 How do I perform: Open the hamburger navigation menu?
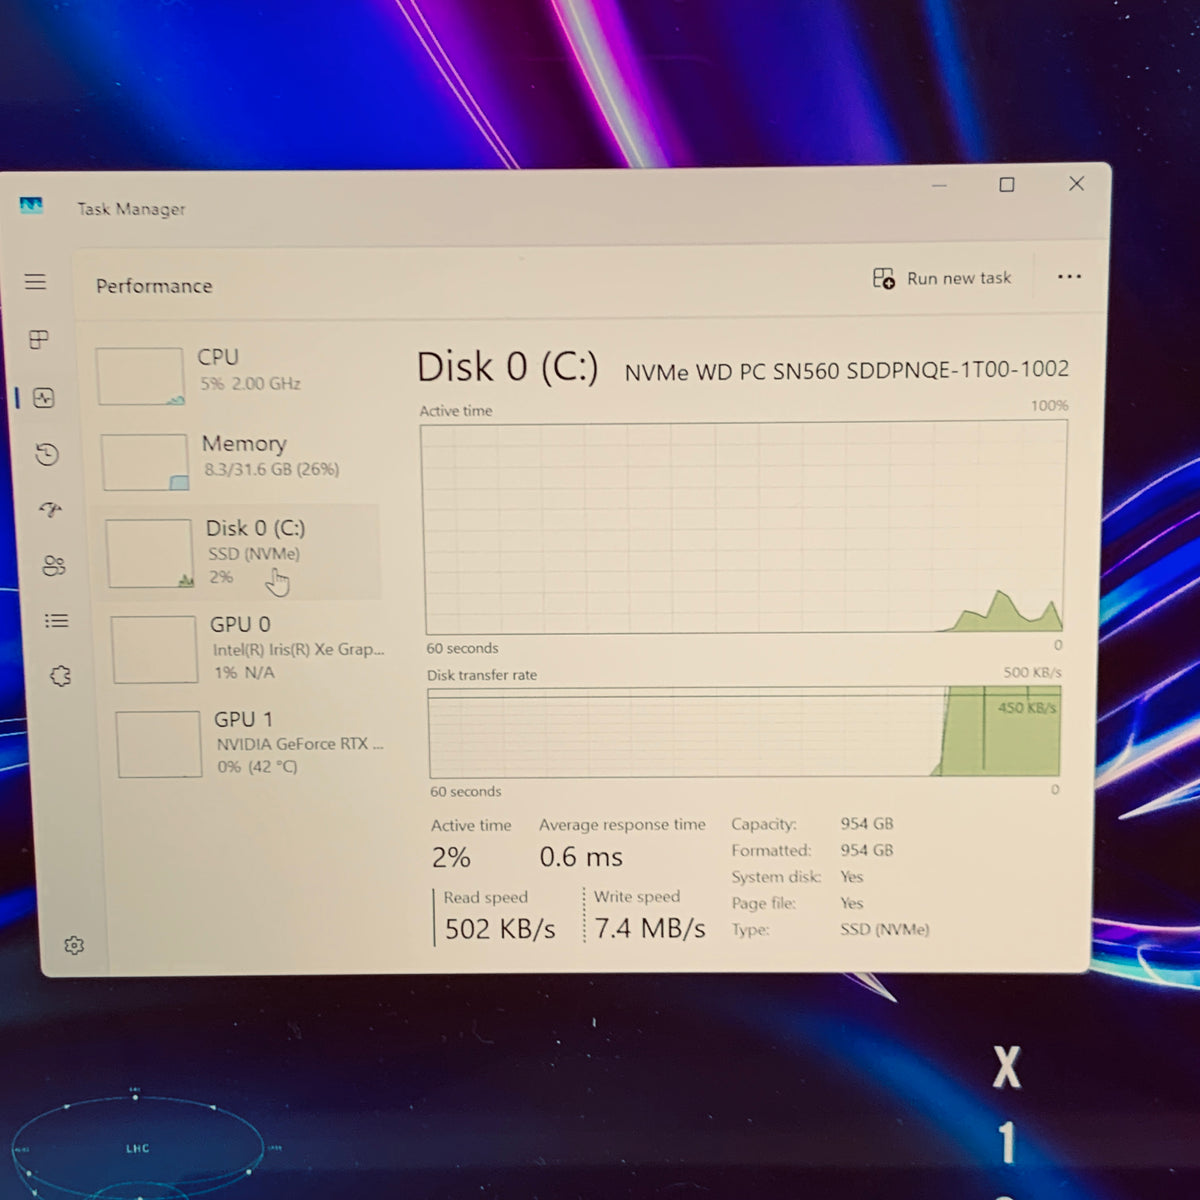[36, 282]
